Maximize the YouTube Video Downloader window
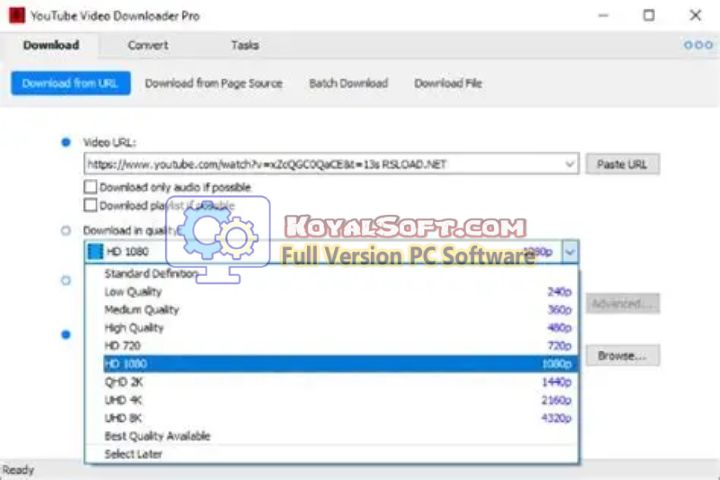The image size is (720, 480). [648, 15]
